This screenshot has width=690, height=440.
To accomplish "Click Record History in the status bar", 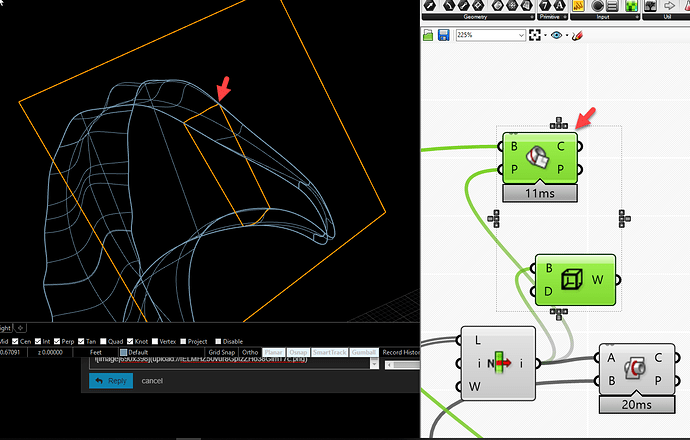I will (400, 352).
